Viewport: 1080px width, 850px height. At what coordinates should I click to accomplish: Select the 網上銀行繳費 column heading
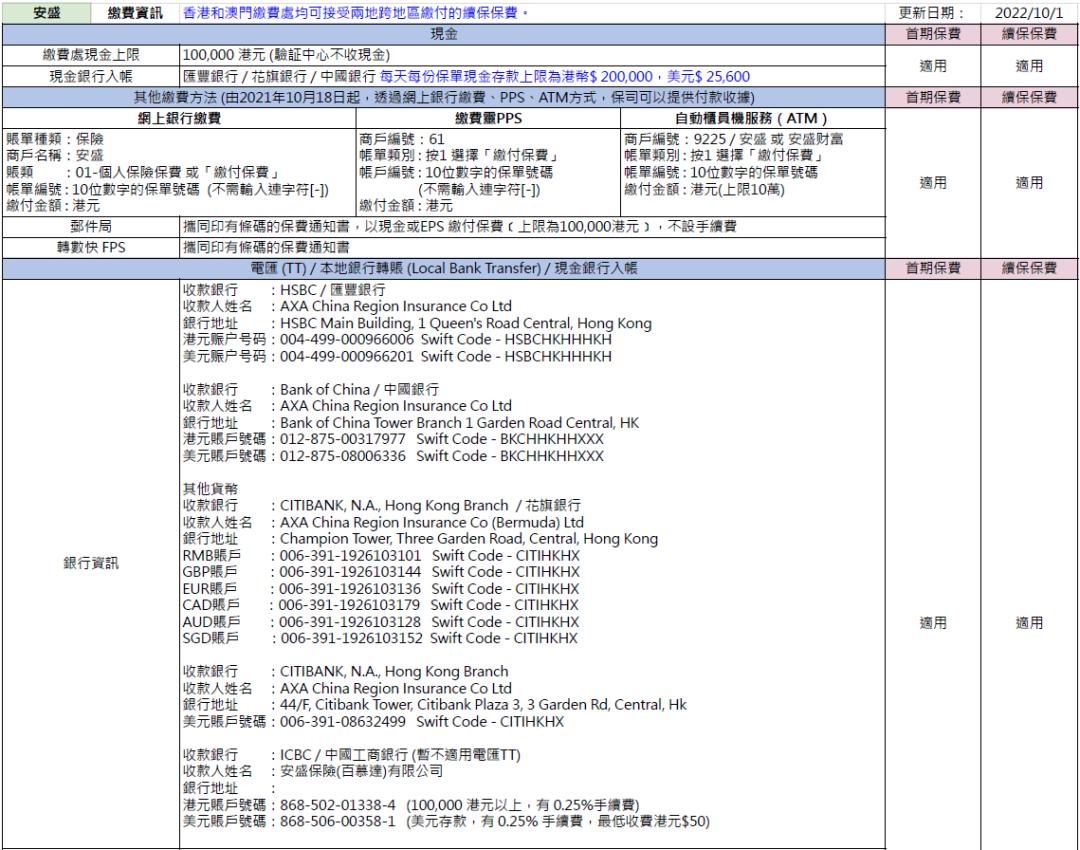(x=179, y=118)
